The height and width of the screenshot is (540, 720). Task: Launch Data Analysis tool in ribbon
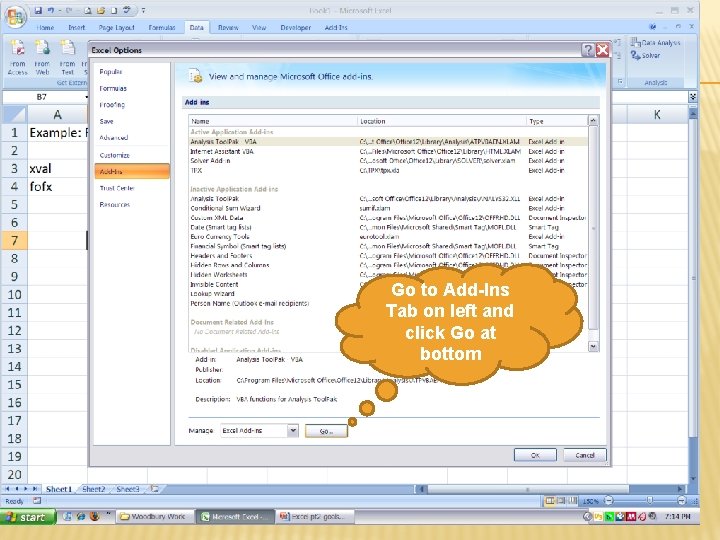[x=656, y=43]
